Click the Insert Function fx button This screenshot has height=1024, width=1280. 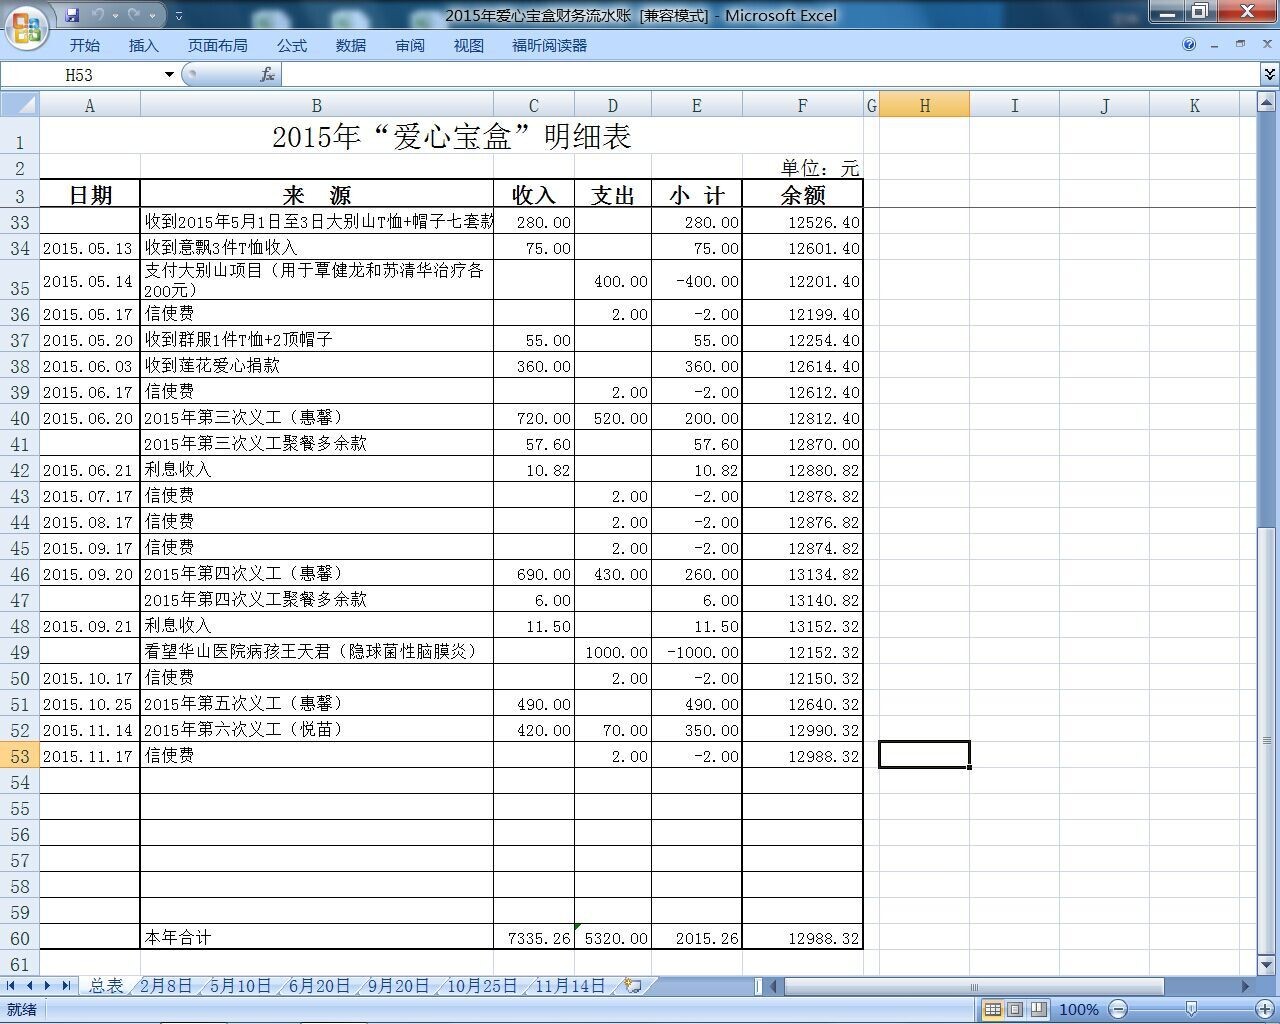click(x=267, y=75)
